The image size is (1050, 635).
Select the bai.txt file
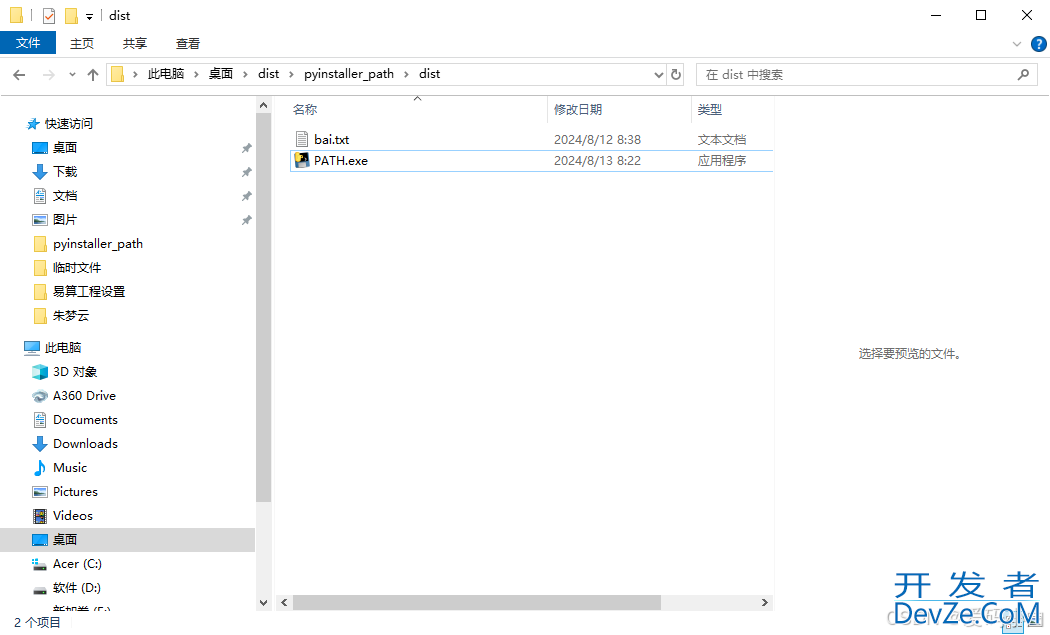click(x=331, y=139)
